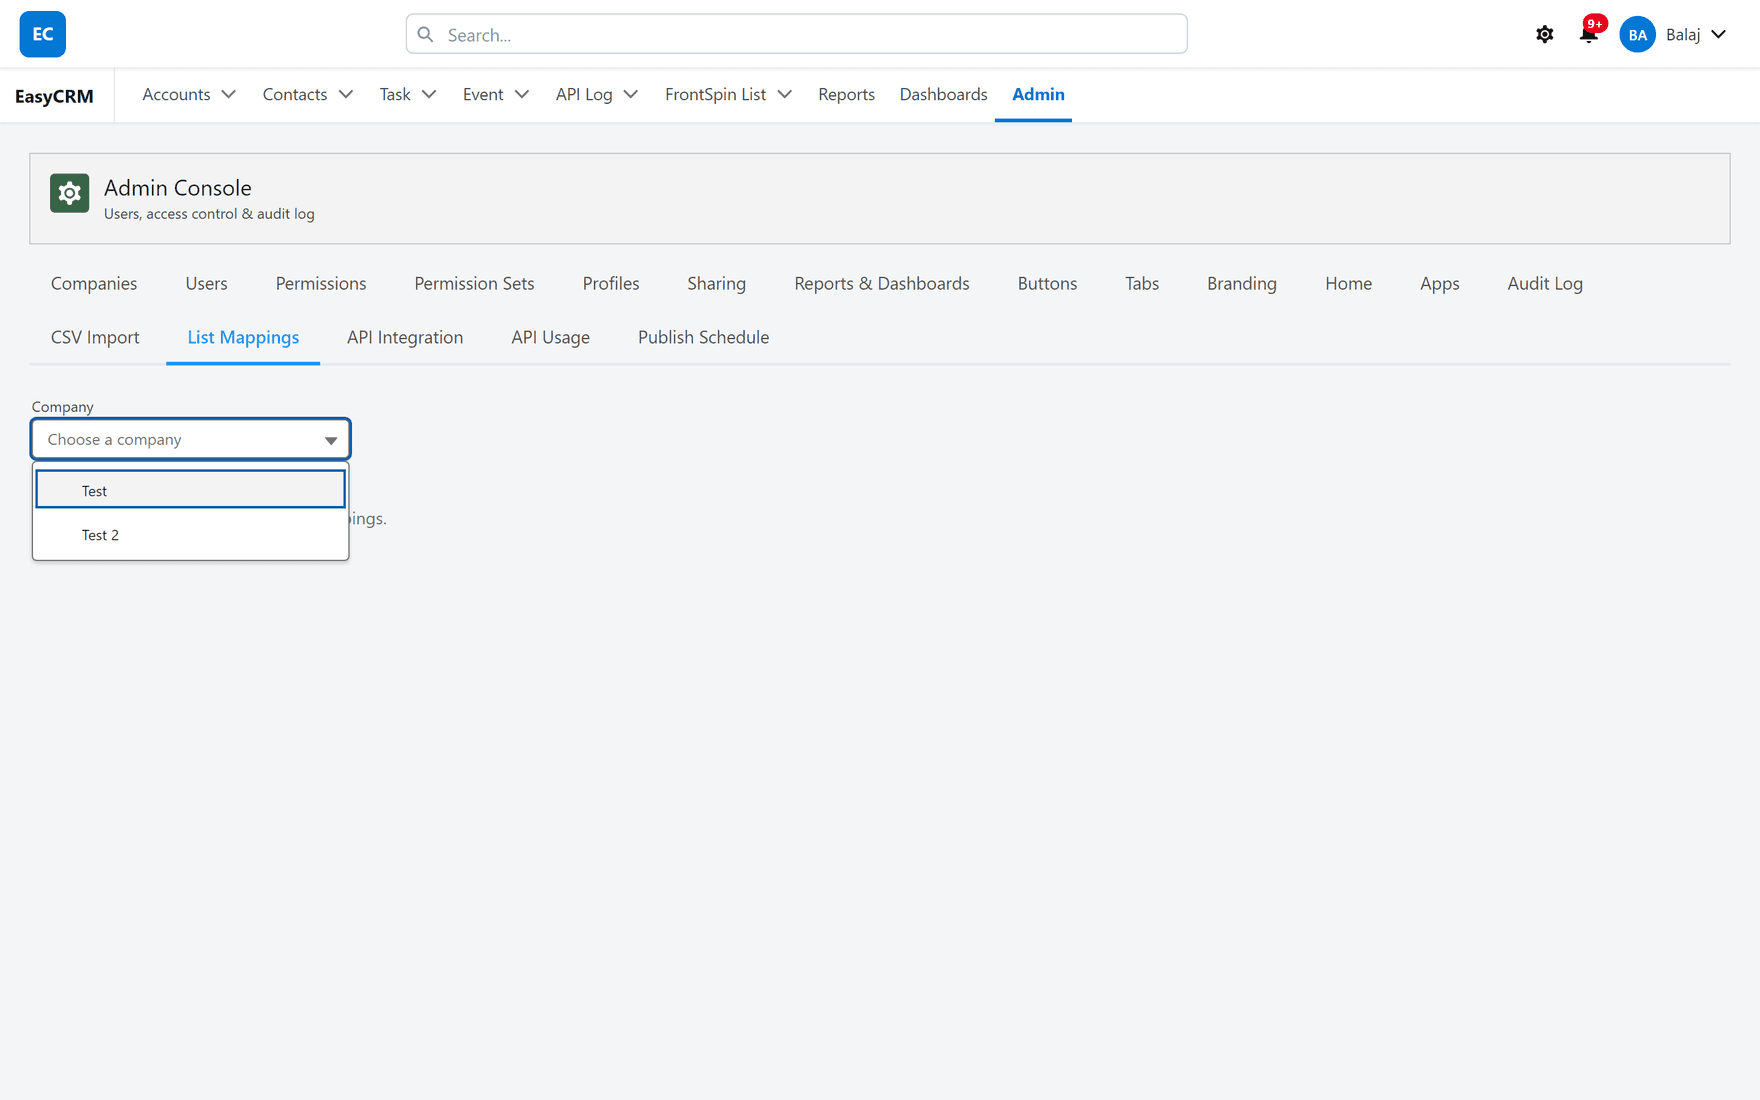Click the search magnifier icon

pos(426,34)
